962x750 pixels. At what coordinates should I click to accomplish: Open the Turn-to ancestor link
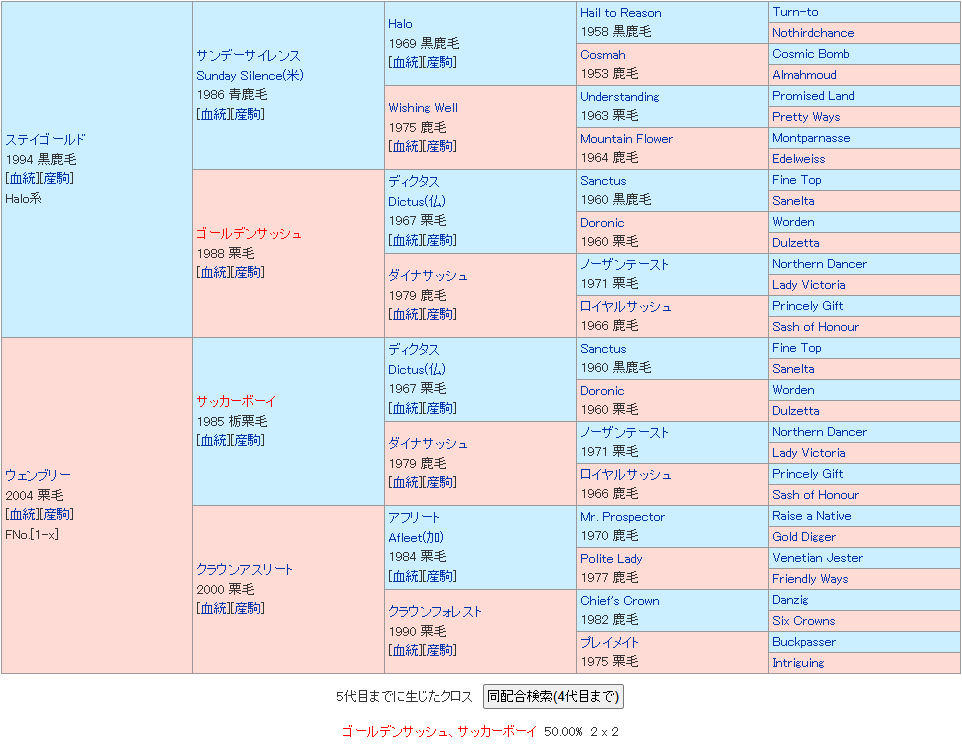pos(795,12)
